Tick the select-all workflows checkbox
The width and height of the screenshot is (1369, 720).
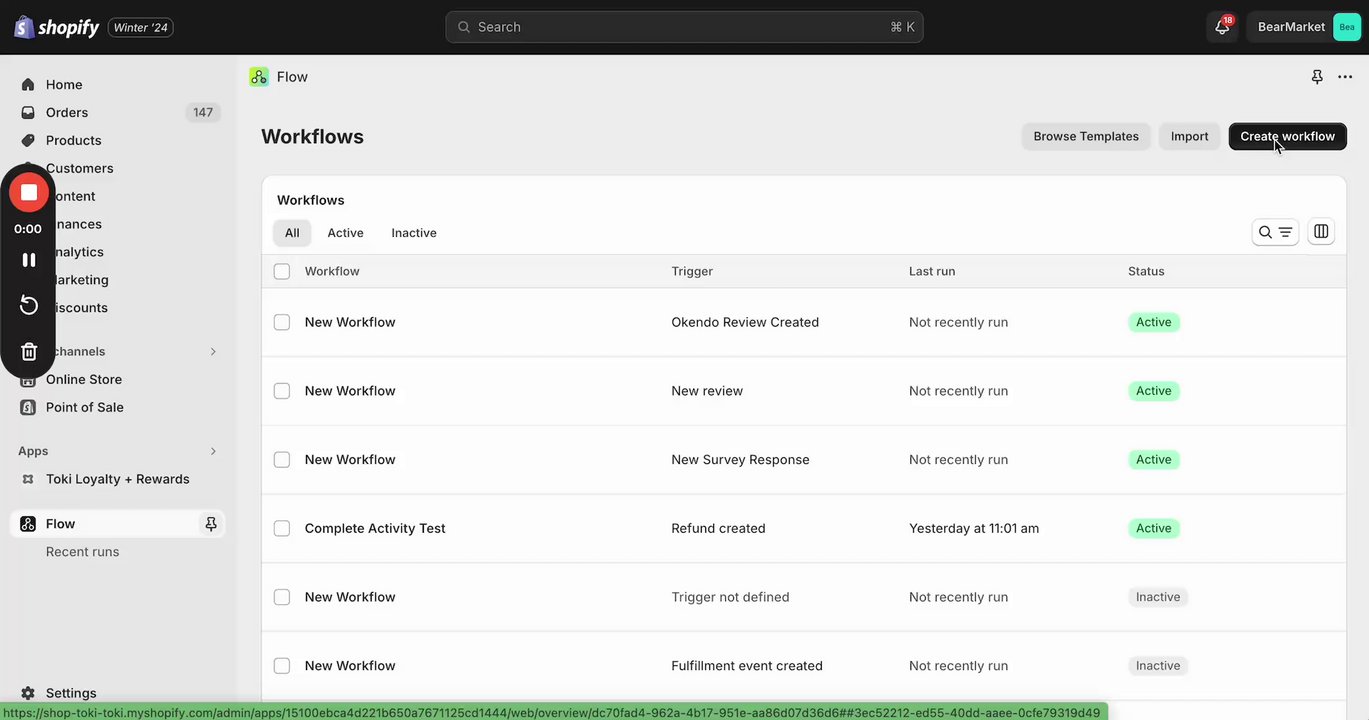(x=282, y=271)
